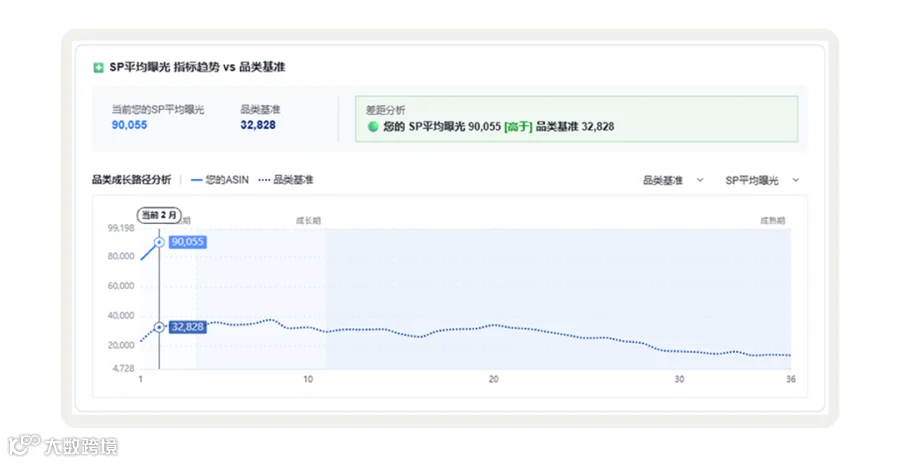Click the y-axis value 60,000
This screenshot has height=463, width=900.
click(x=121, y=286)
